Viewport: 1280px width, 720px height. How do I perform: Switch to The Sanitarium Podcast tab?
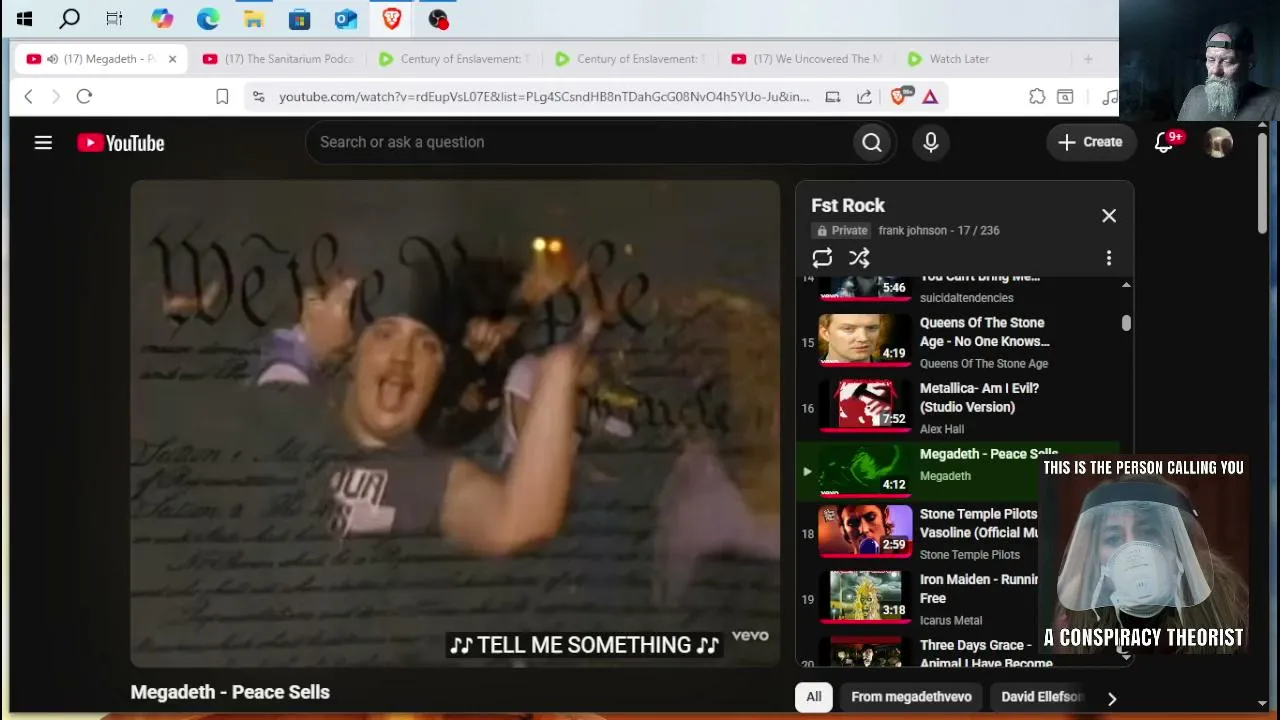[278, 59]
